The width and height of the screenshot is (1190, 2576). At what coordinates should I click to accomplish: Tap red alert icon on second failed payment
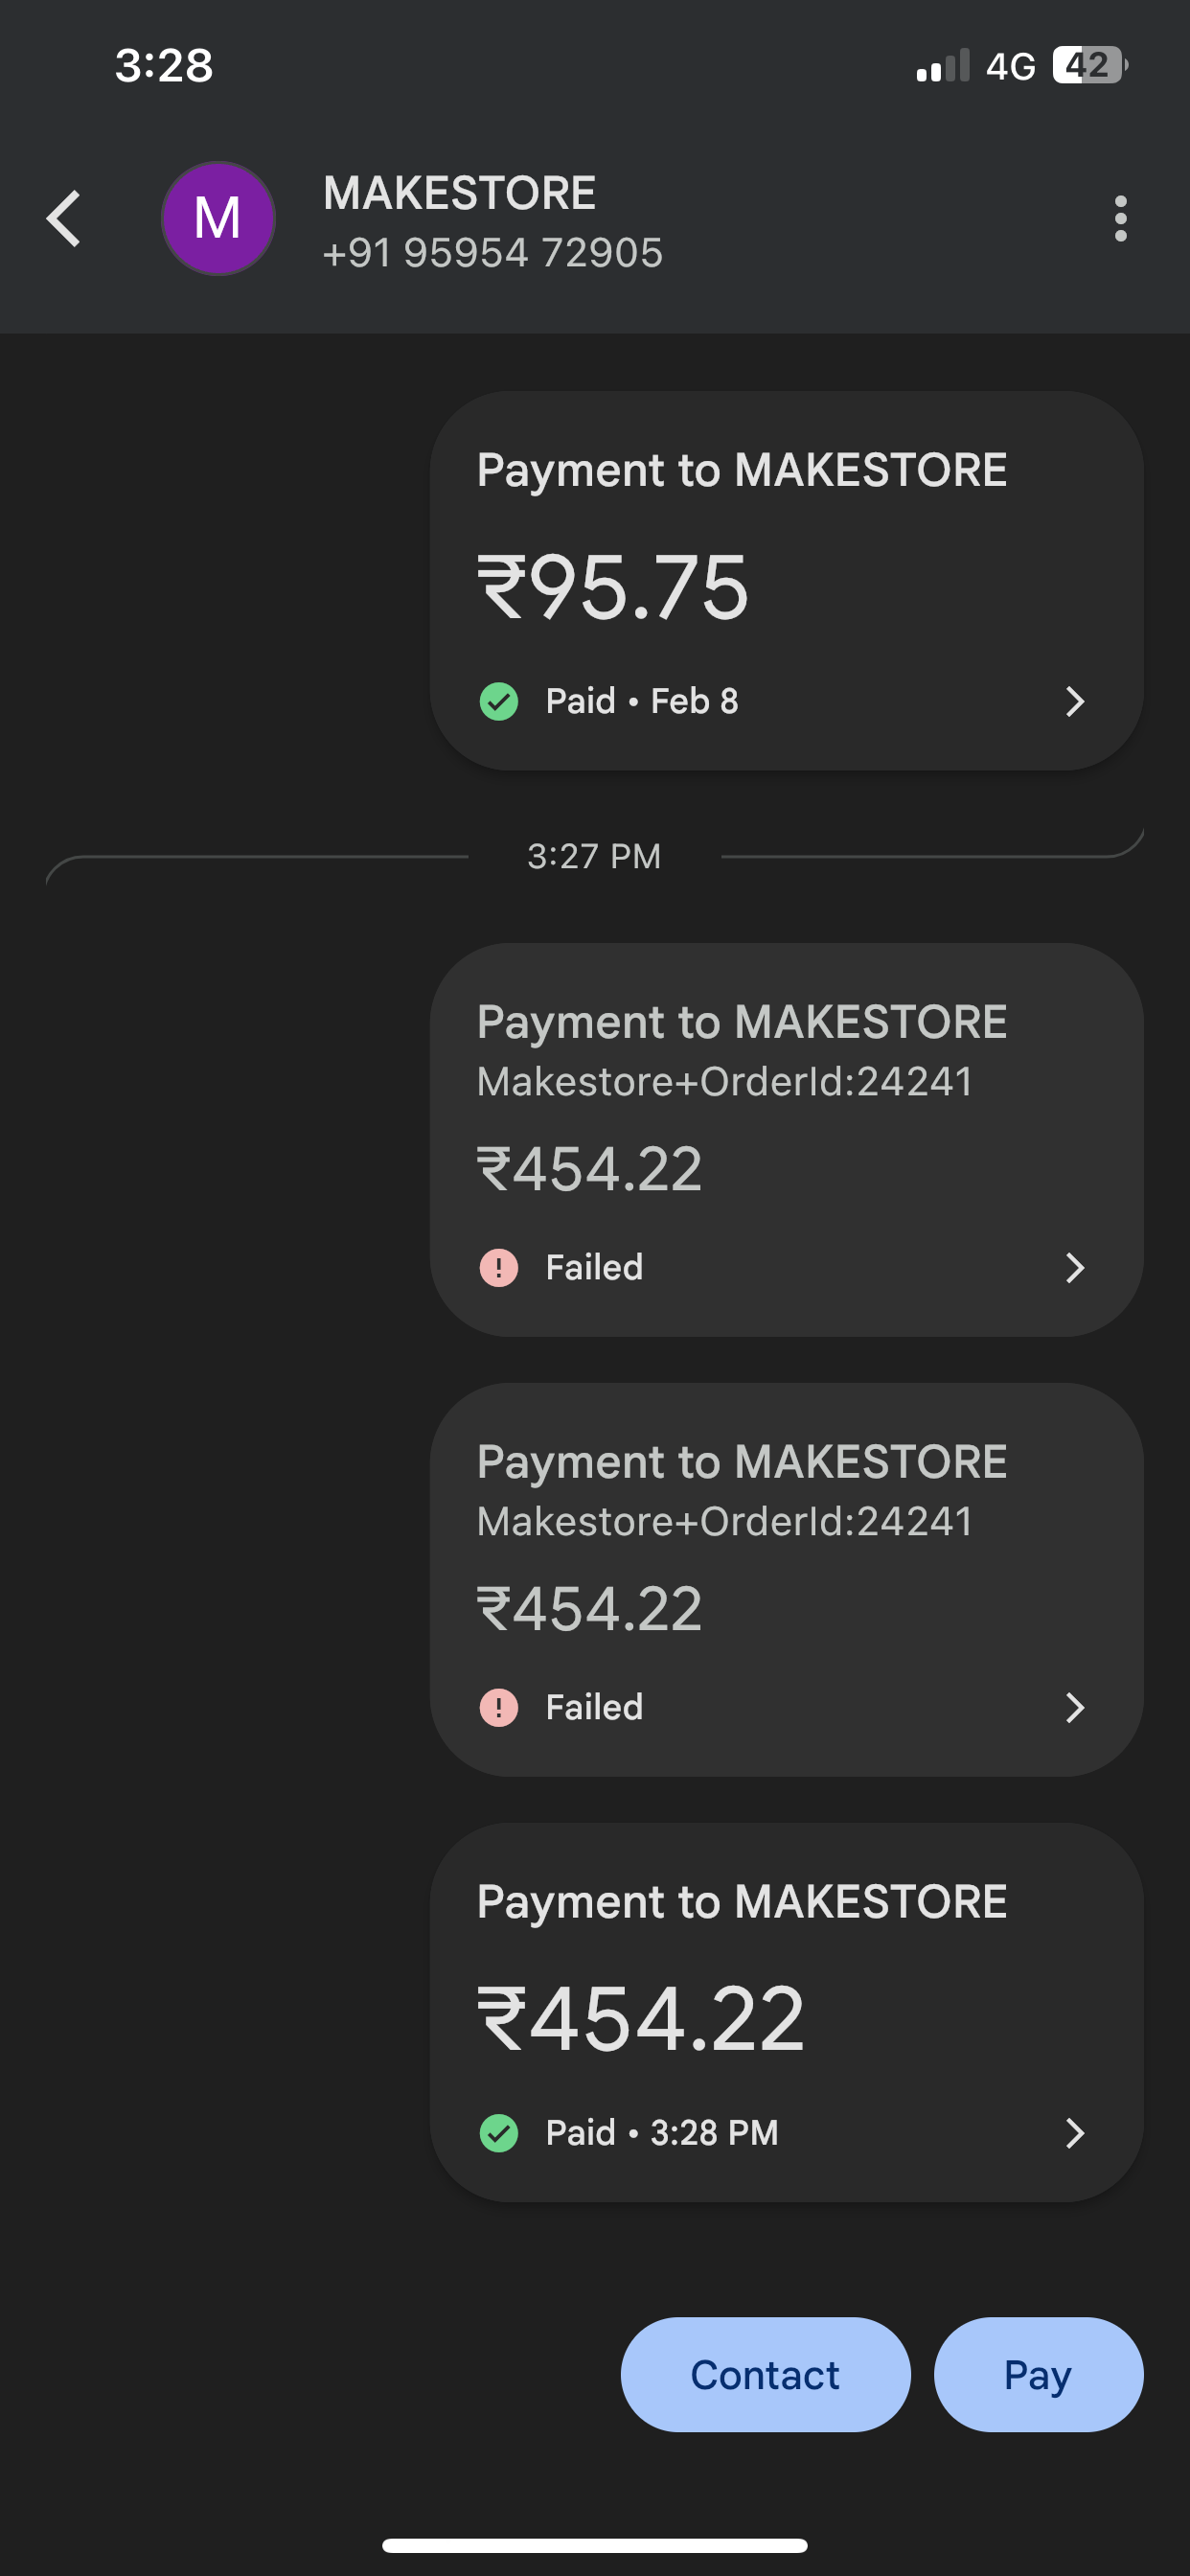point(499,1707)
